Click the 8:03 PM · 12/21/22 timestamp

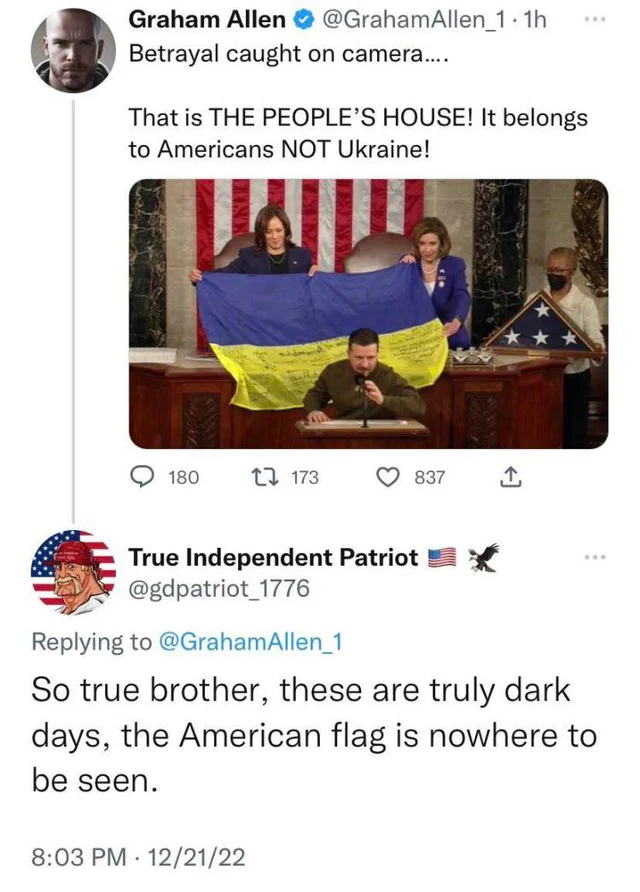pos(139,857)
